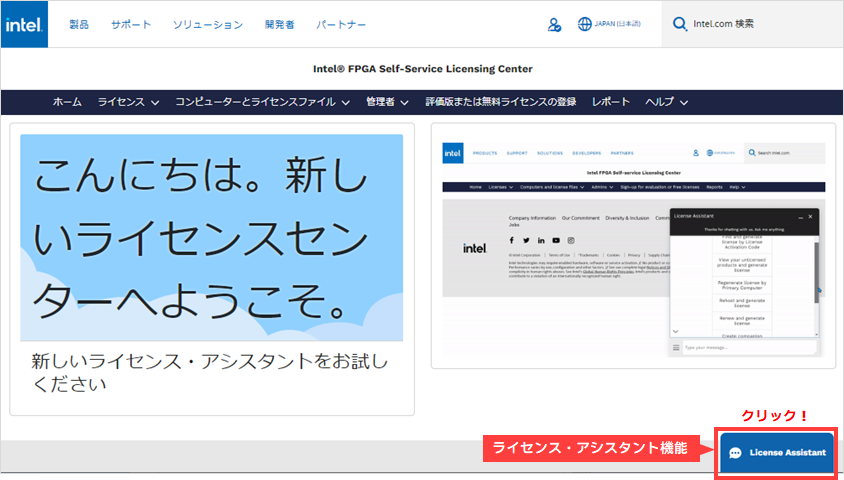Expand the ヘルプ dropdown
844x480 pixels.
(666, 102)
